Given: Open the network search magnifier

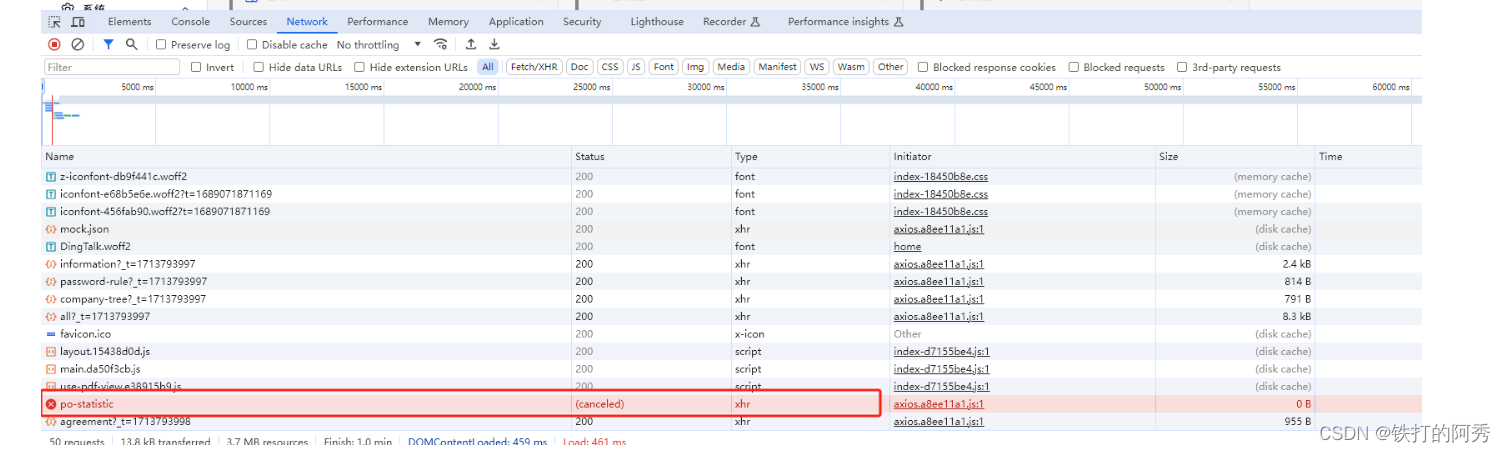Looking at the screenshot, I should (x=131, y=44).
